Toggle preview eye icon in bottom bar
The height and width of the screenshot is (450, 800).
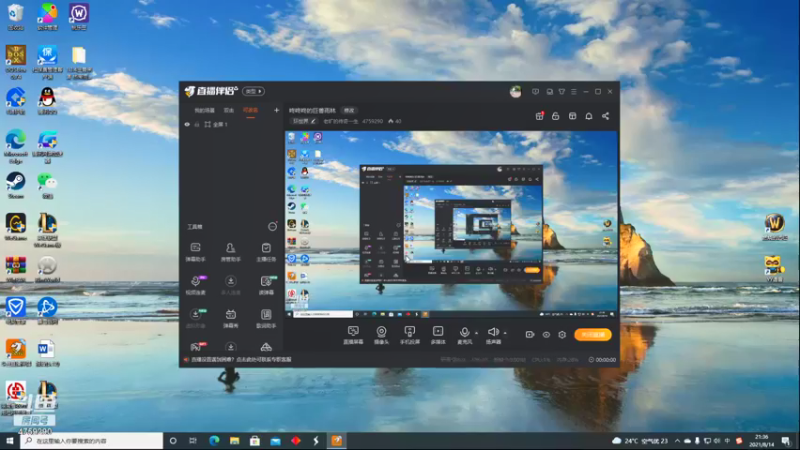[546, 335]
